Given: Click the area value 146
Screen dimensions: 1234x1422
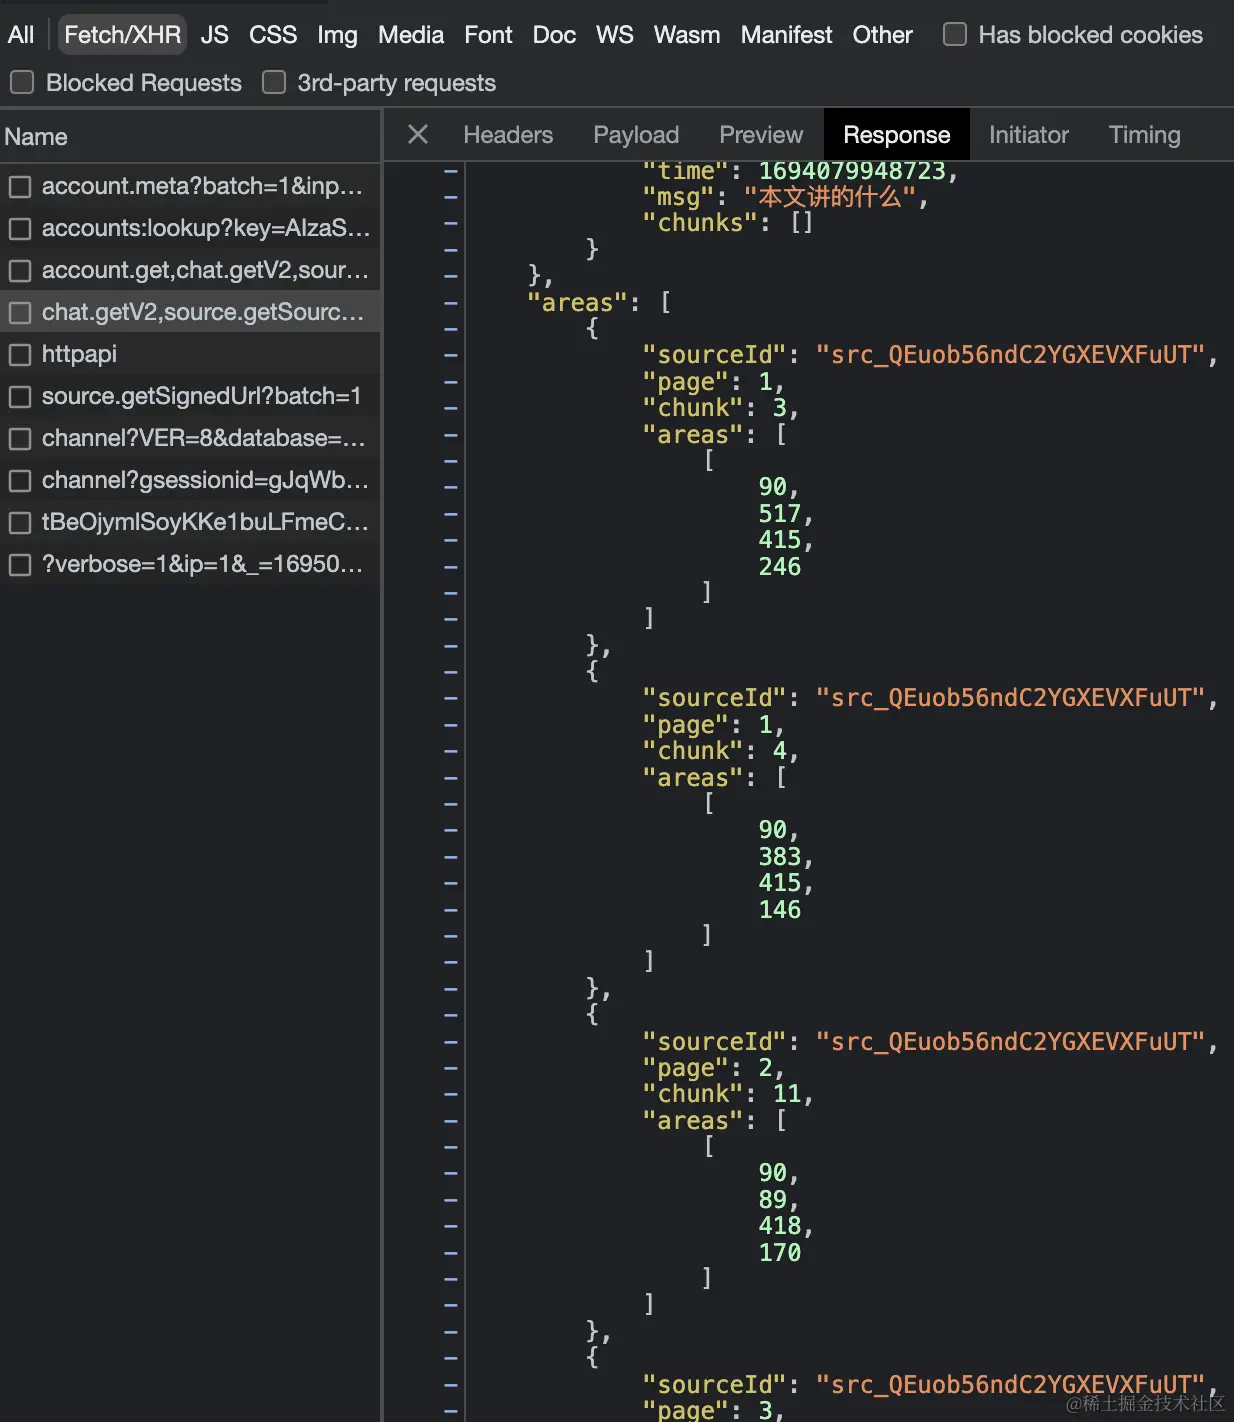Looking at the screenshot, I should click(x=780, y=910).
